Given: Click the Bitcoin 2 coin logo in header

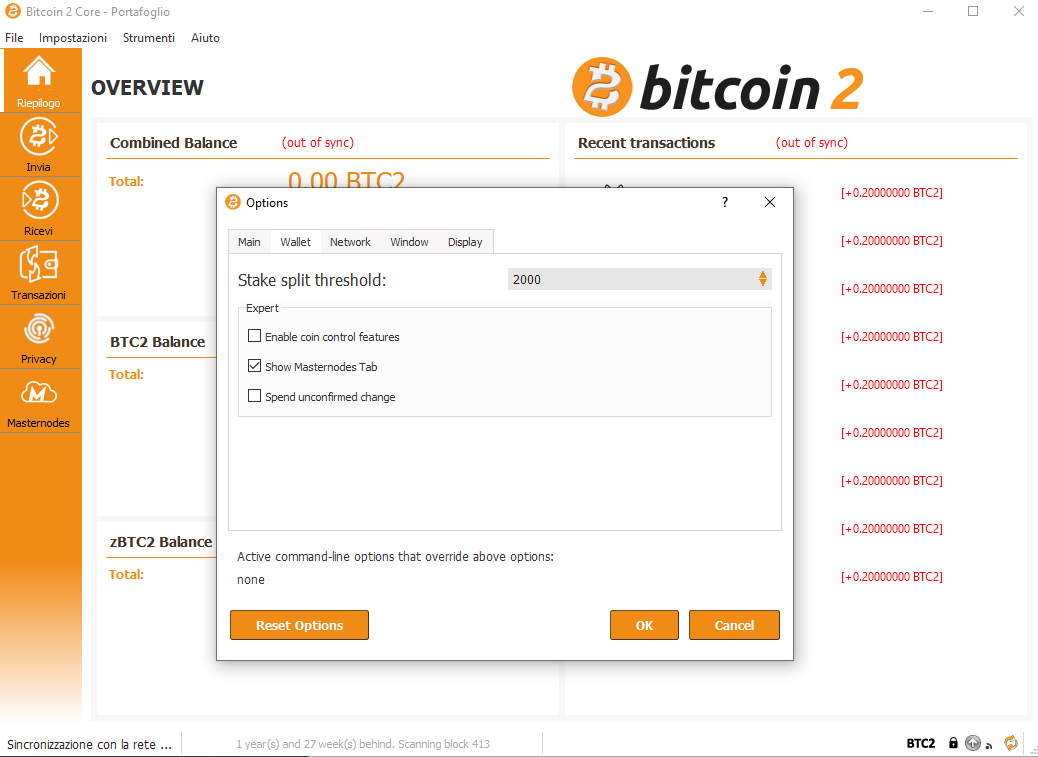Looking at the screenshot, I should [x=602, y=87].
